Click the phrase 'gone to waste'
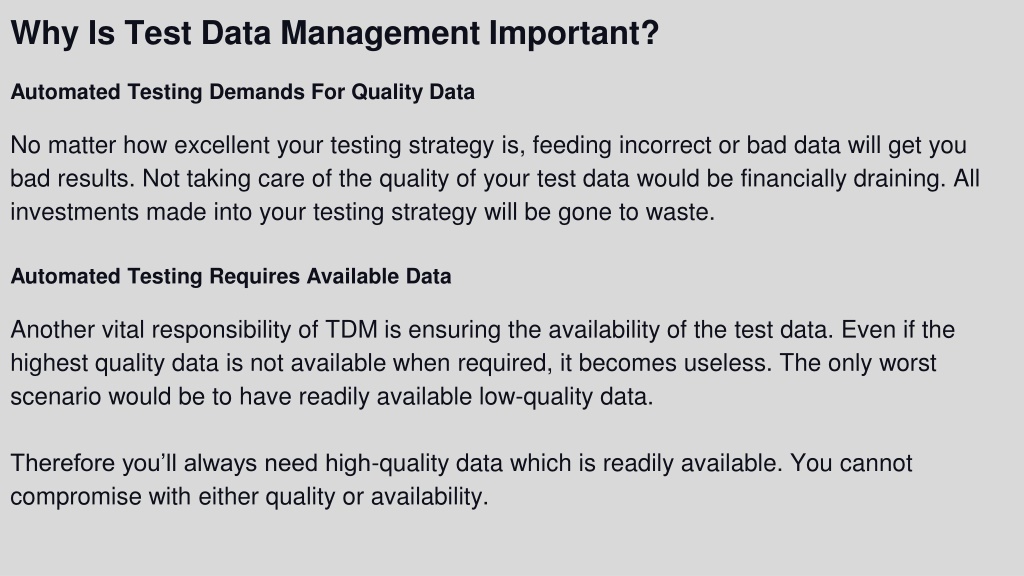 pos(635,212)
